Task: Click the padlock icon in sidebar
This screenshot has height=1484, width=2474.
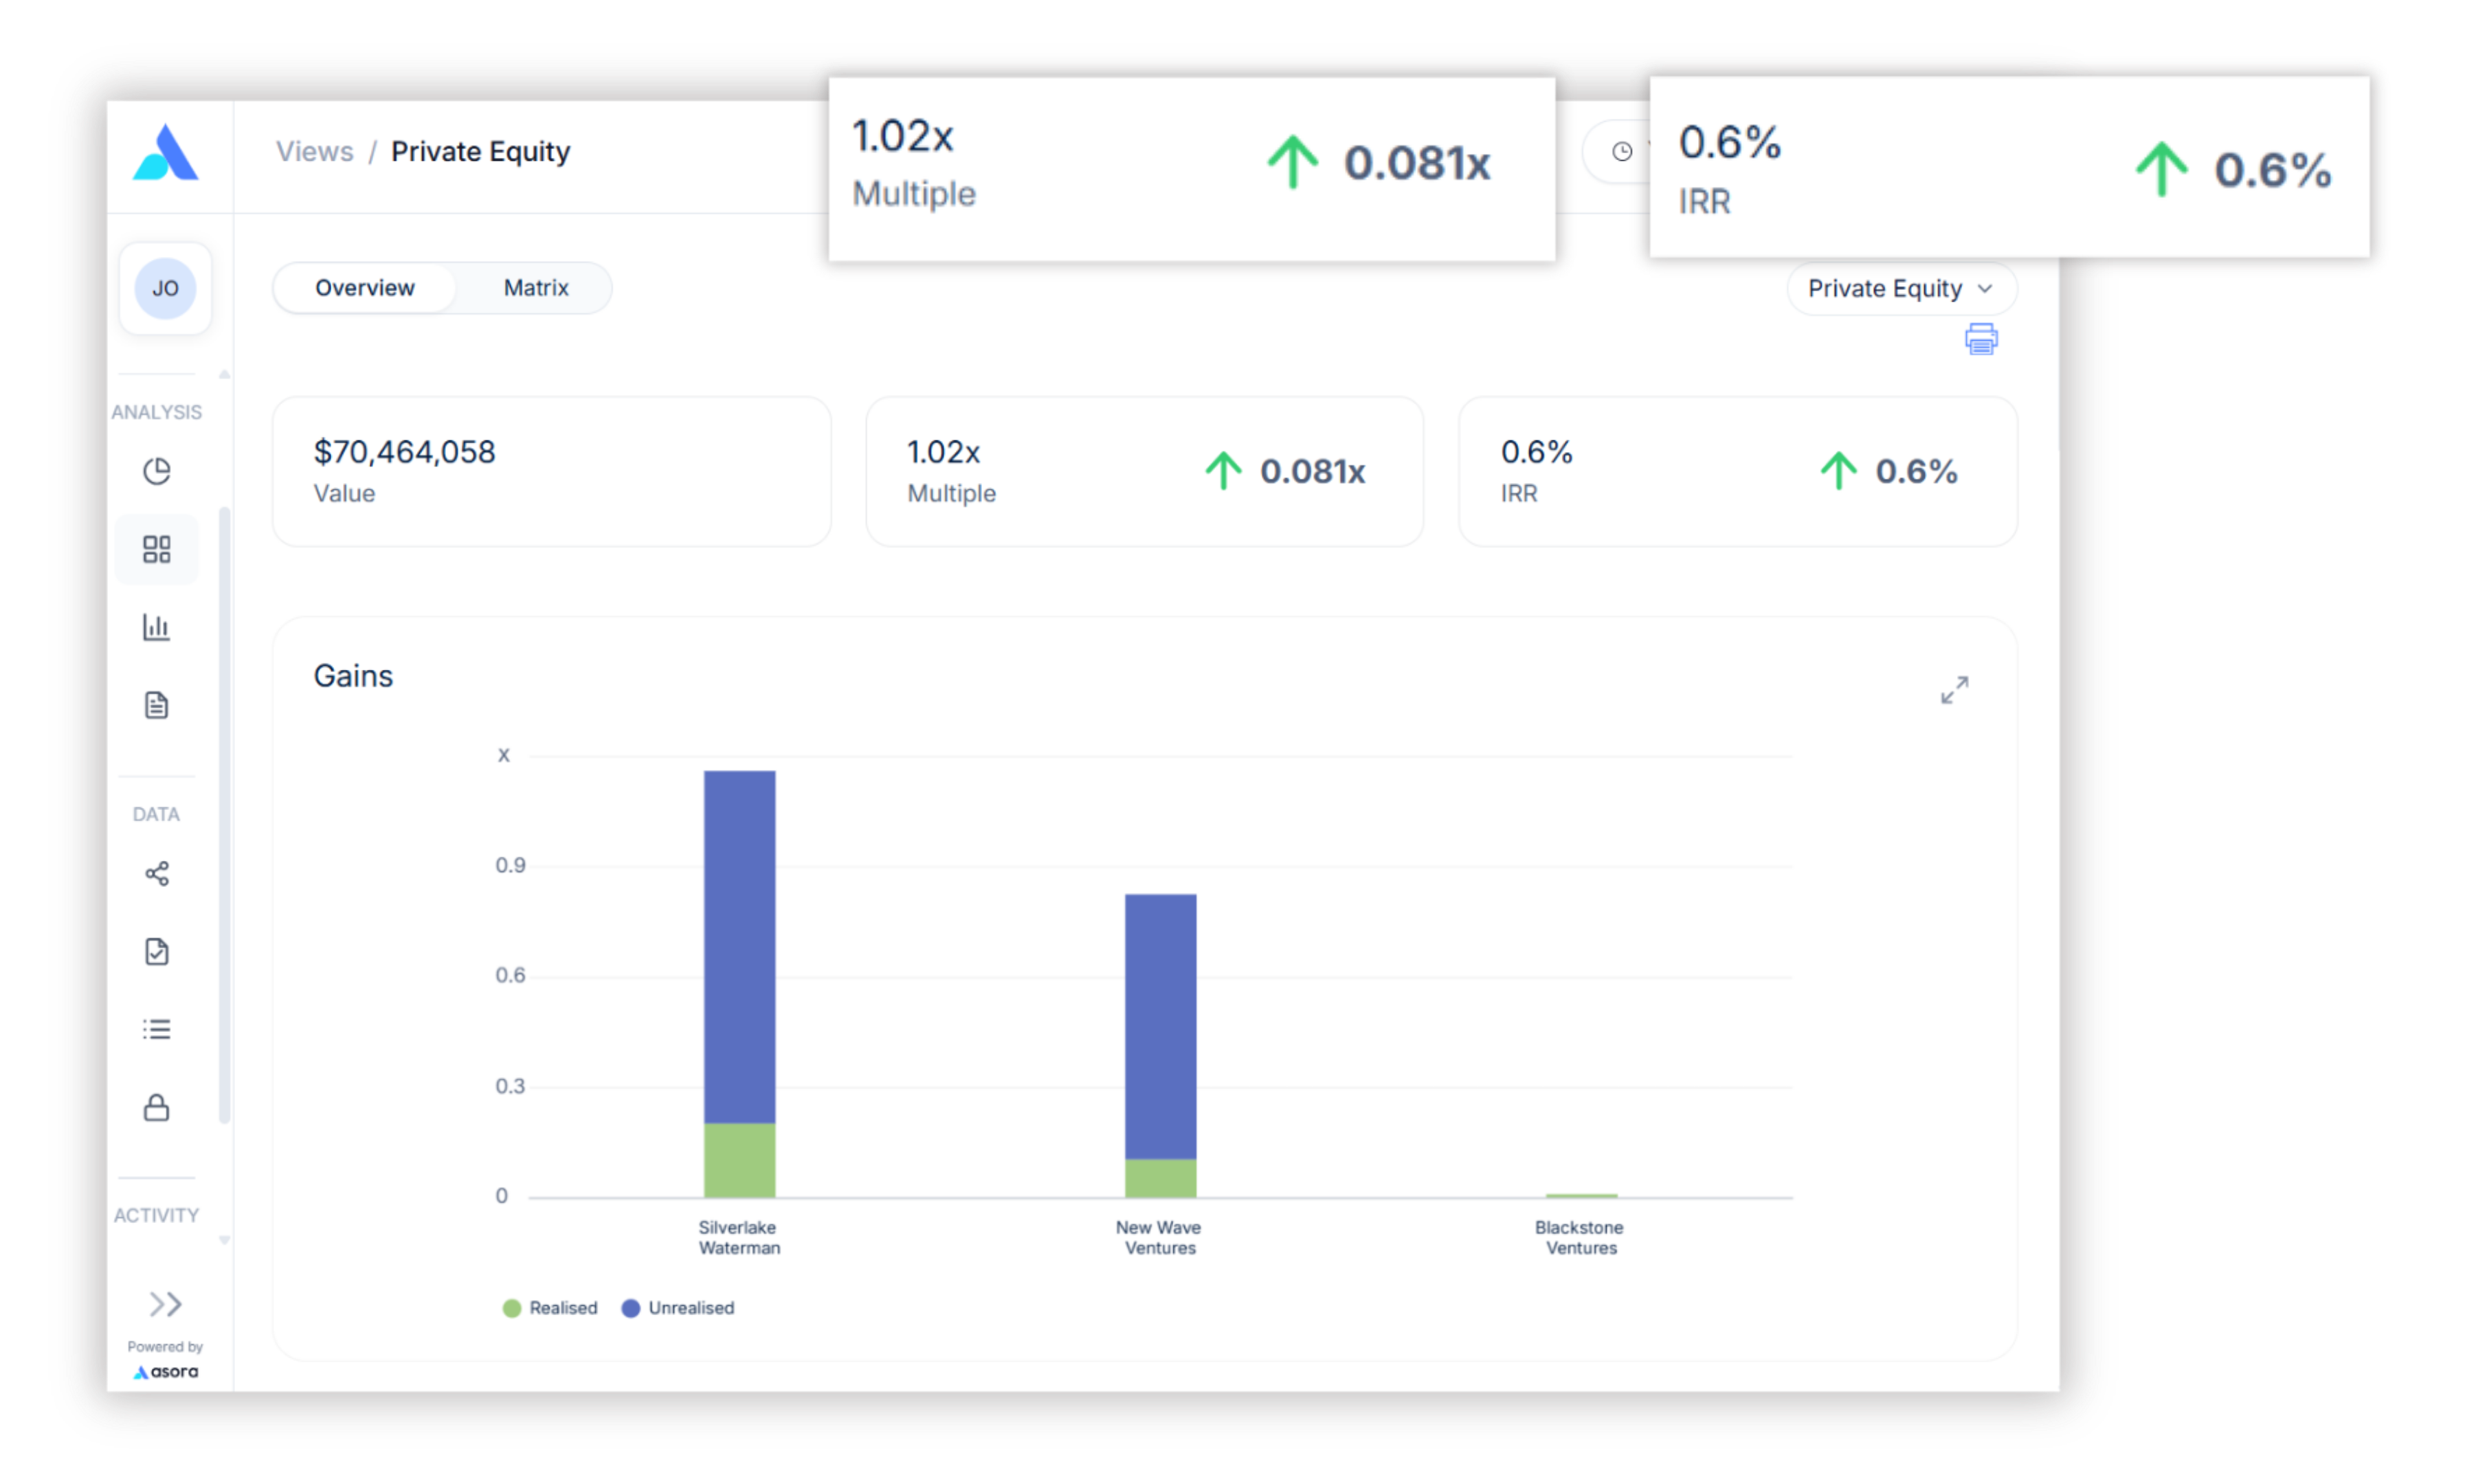Action: click(157, 1107)
